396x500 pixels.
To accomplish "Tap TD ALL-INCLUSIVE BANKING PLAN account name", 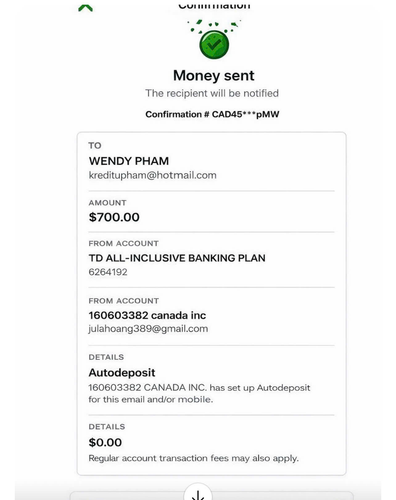I will pos(177,258).
